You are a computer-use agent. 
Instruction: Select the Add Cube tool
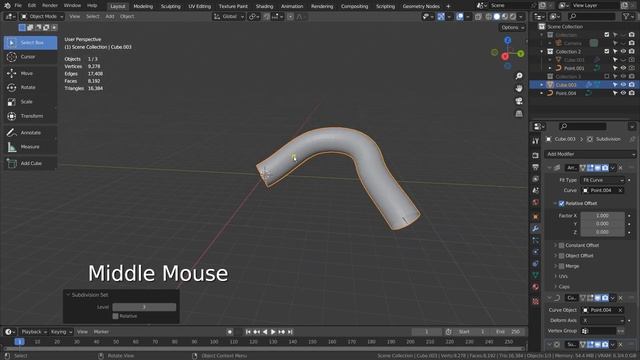(30, 163)
